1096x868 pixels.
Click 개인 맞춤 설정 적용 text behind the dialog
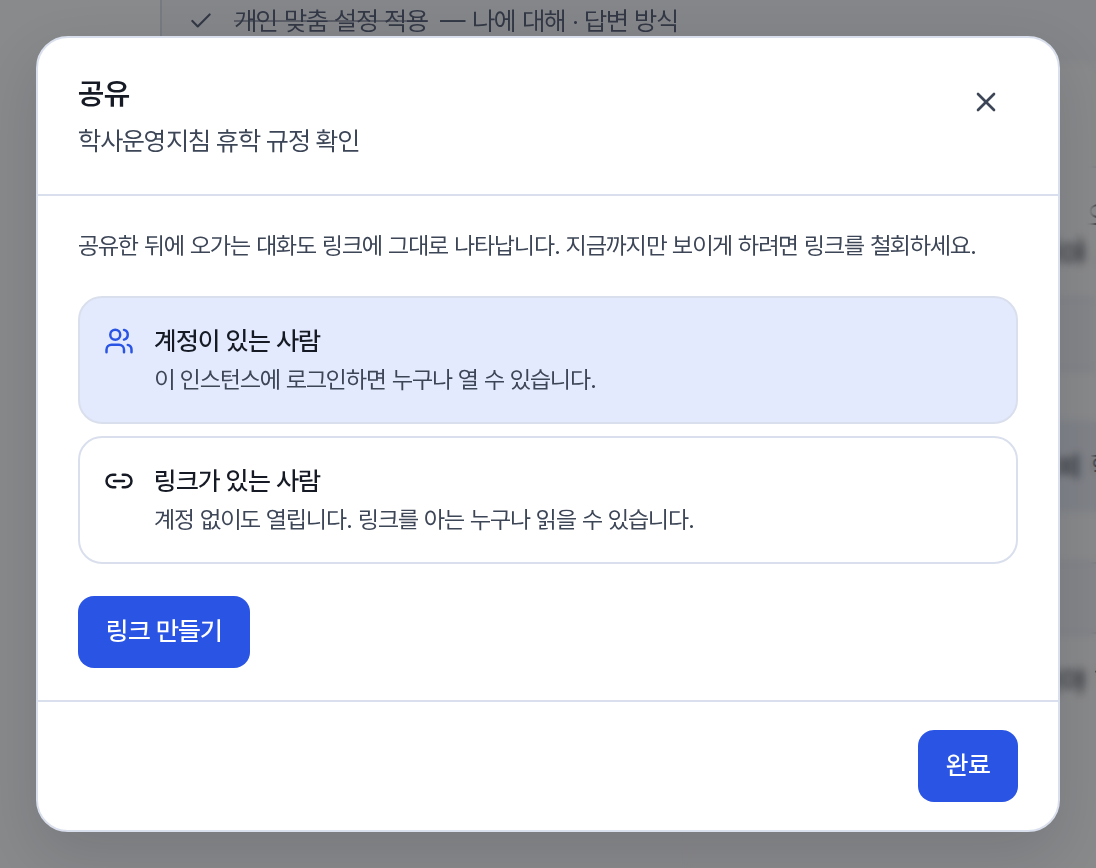330,20
